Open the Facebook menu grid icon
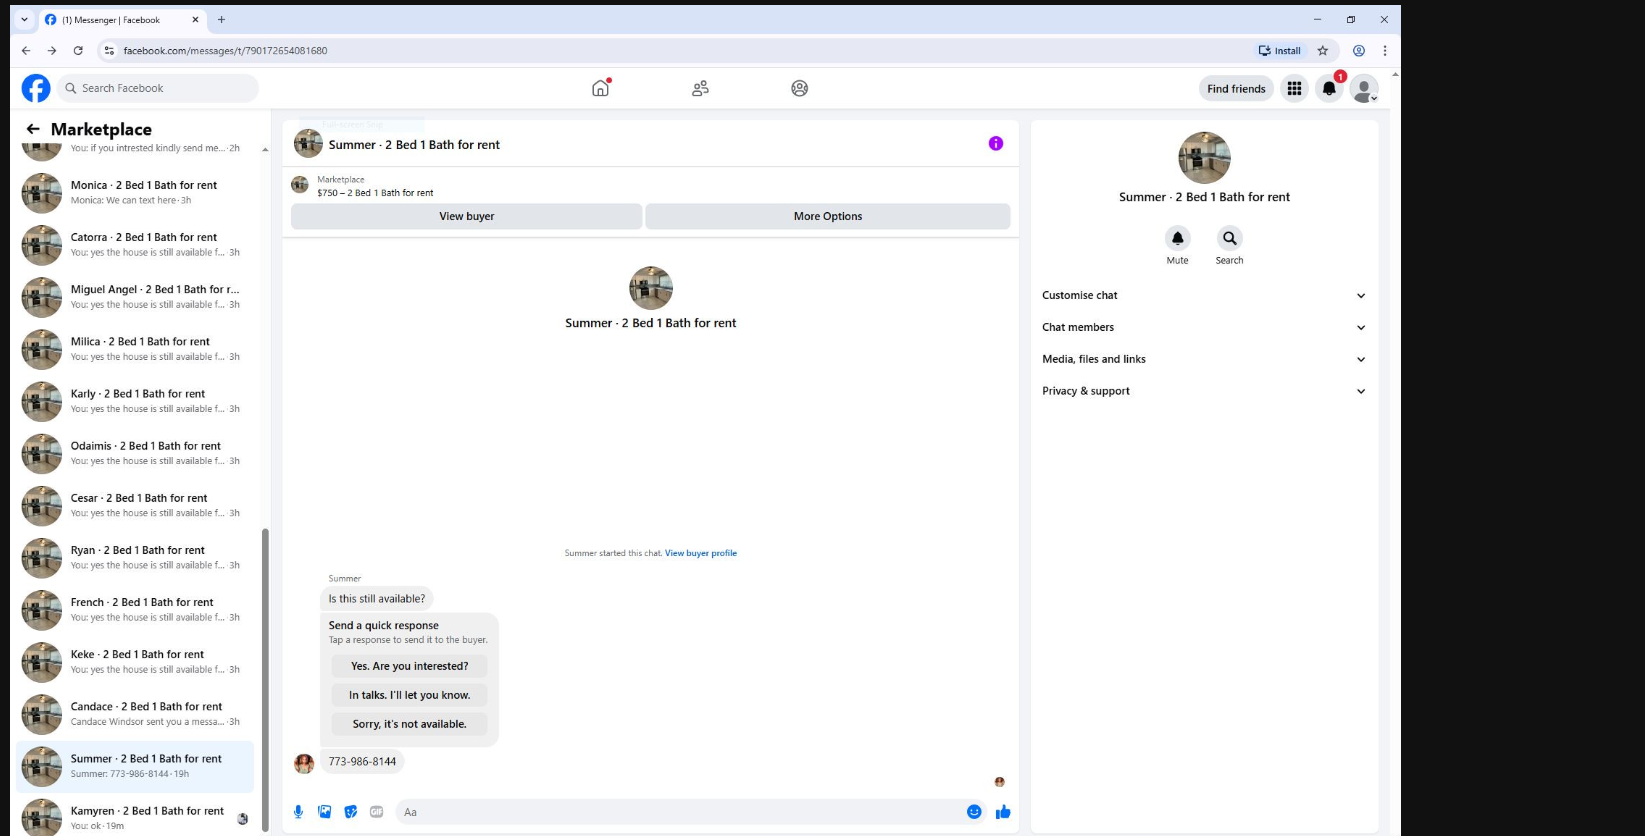1645x836 pixels. click(x=1294, y=88)
